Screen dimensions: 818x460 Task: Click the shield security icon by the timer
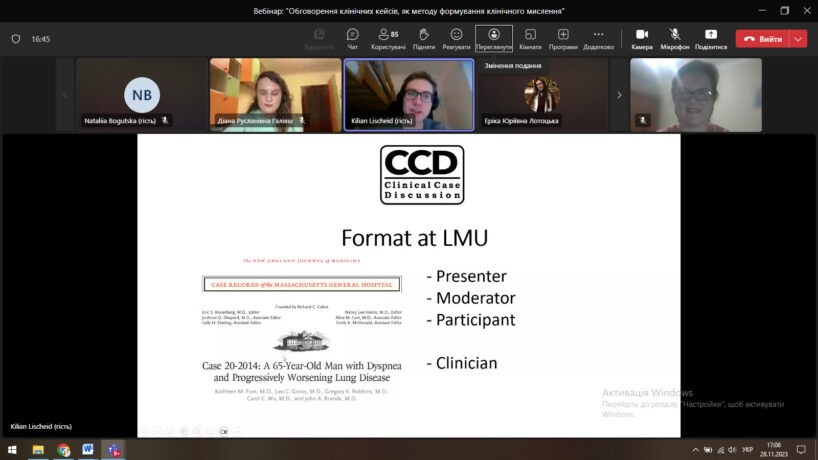click(x=16, y=39)
